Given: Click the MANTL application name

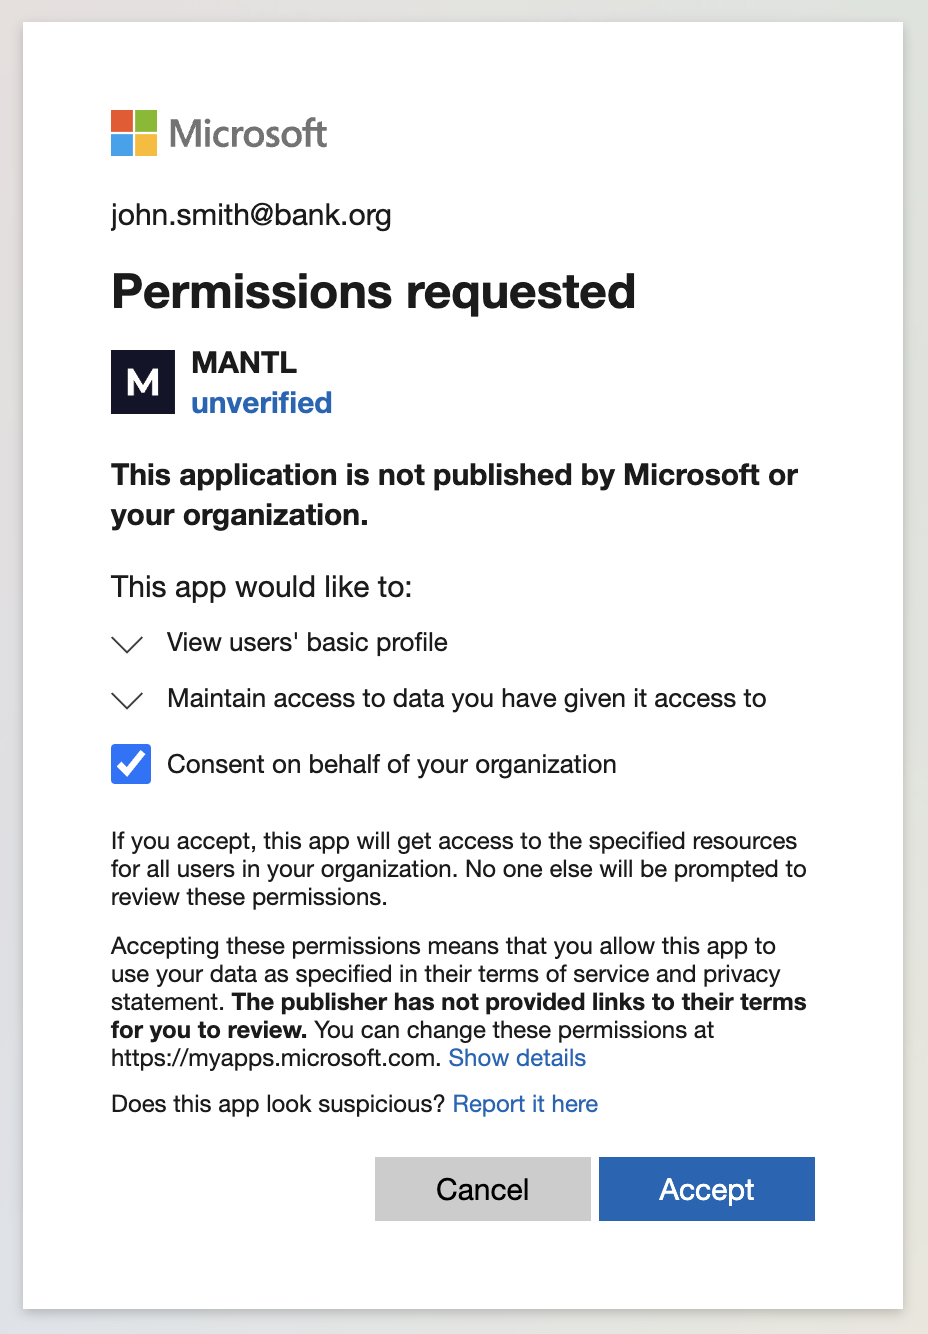Looking at the screenshot, I should (x=244, y=362).
